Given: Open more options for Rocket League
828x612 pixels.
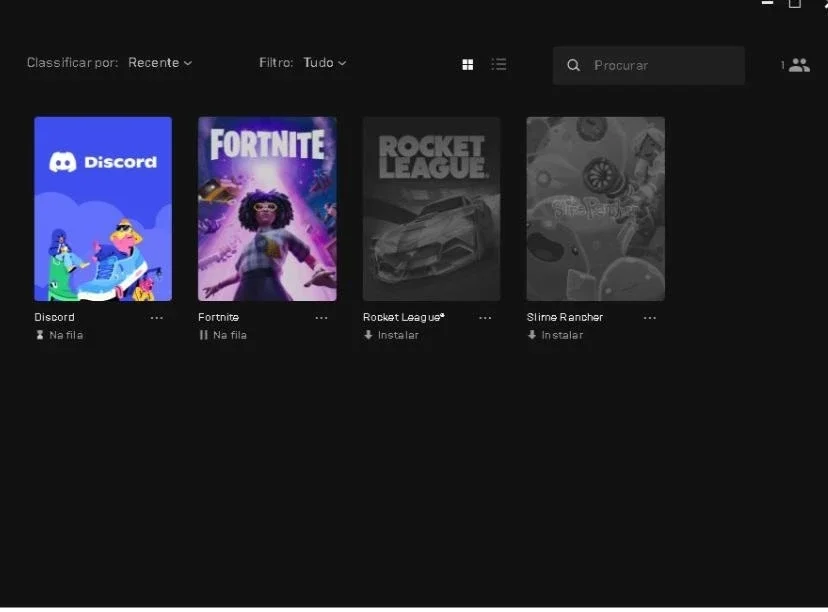Looking at the screenshot, I should 485,318.
